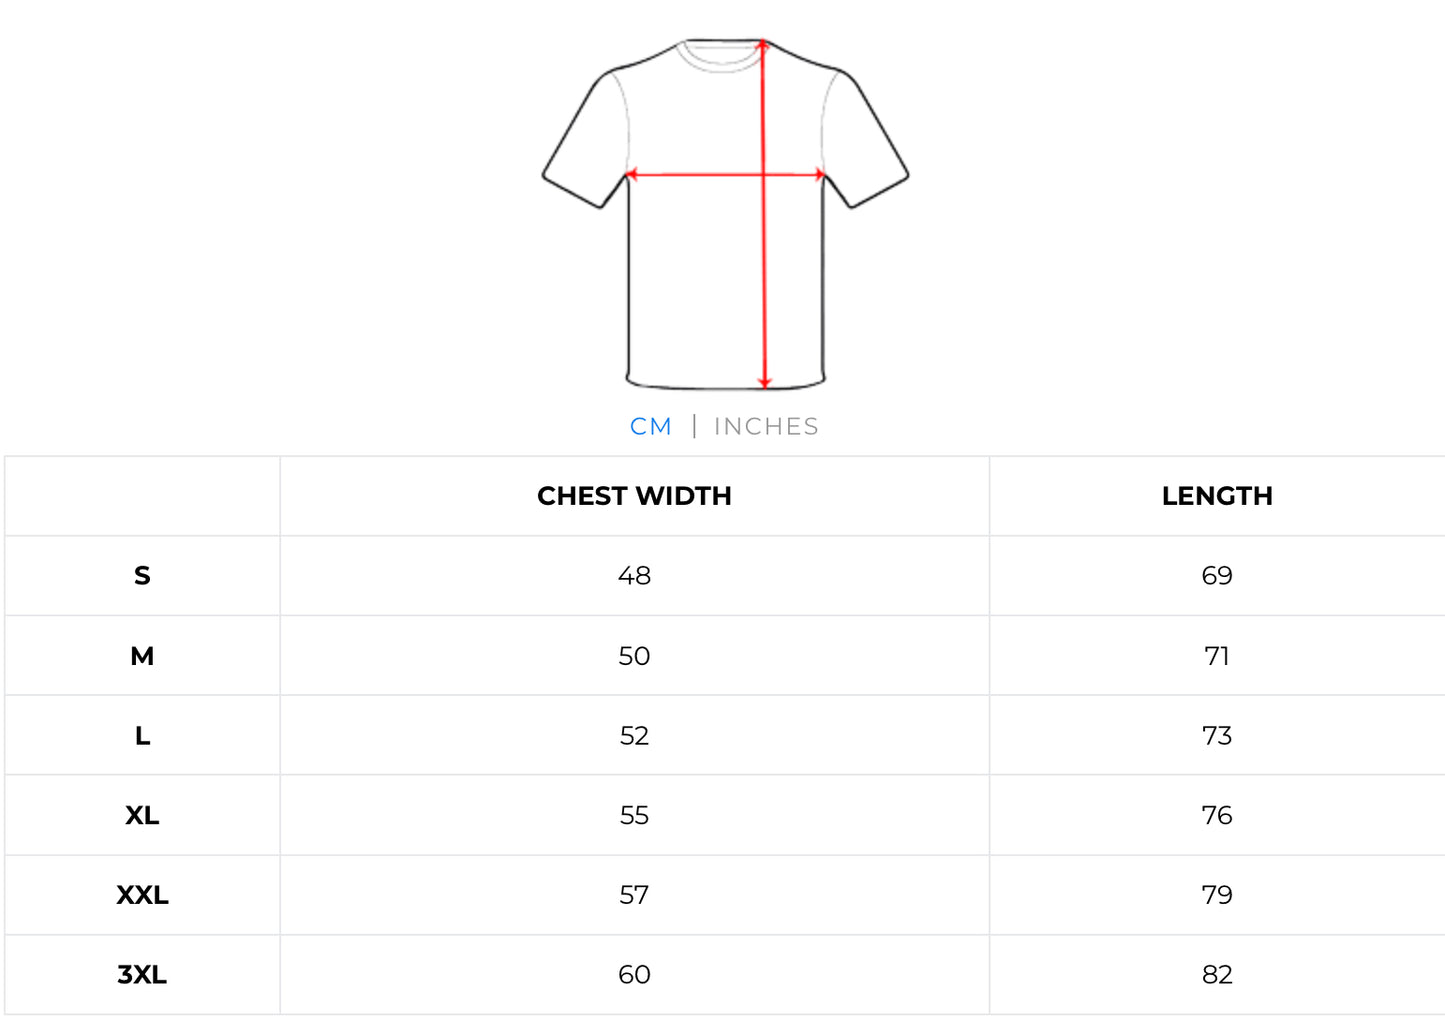The width and height of the screenshot is (1445, 1035).
Task: Click the chest width value 55
Action: (634, 815)
